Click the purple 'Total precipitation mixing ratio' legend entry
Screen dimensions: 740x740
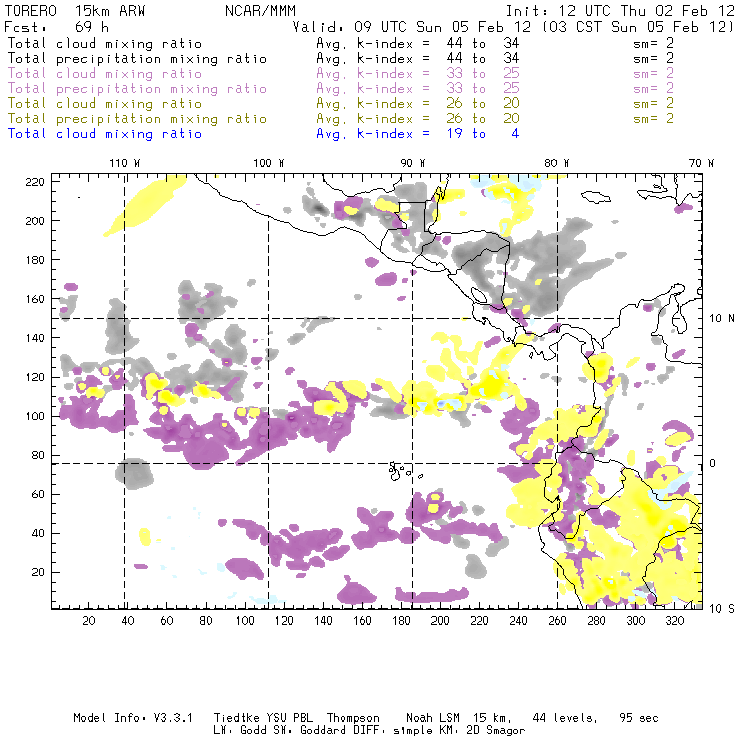[x=137, y=89]
